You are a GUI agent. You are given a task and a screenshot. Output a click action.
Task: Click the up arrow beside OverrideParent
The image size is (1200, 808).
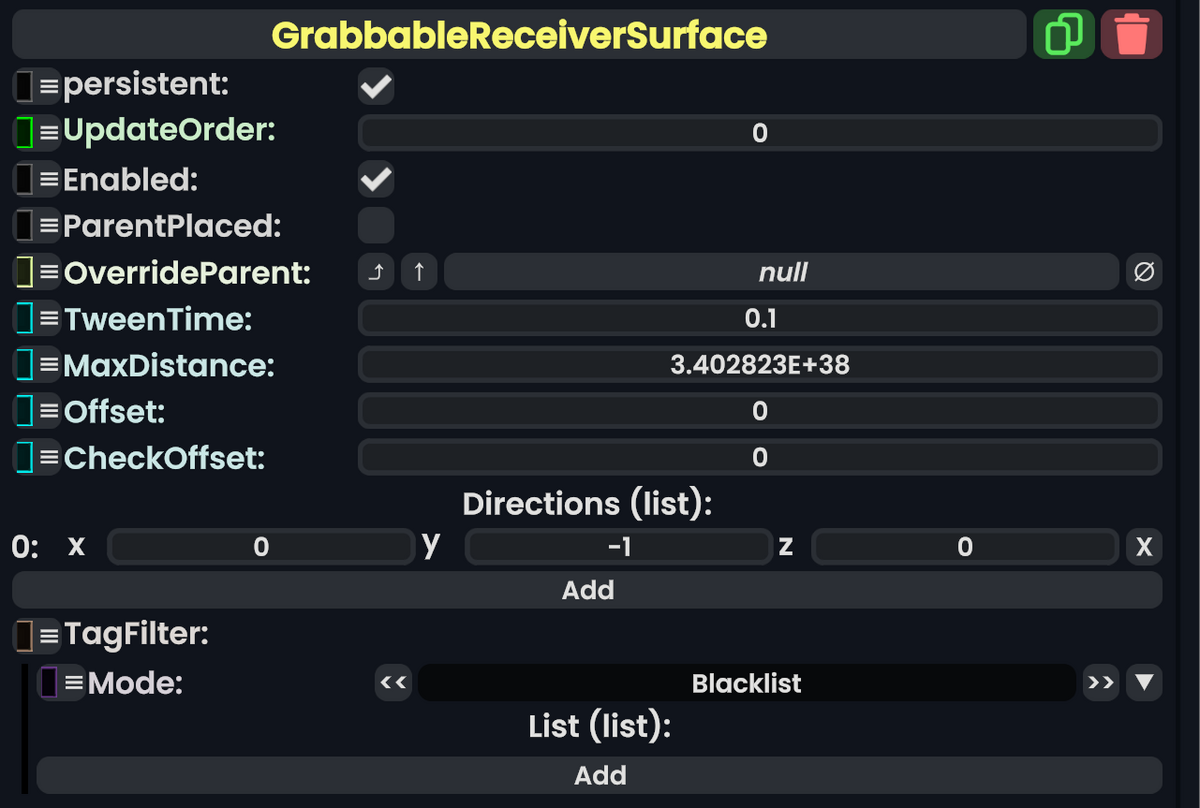(419, 271)
